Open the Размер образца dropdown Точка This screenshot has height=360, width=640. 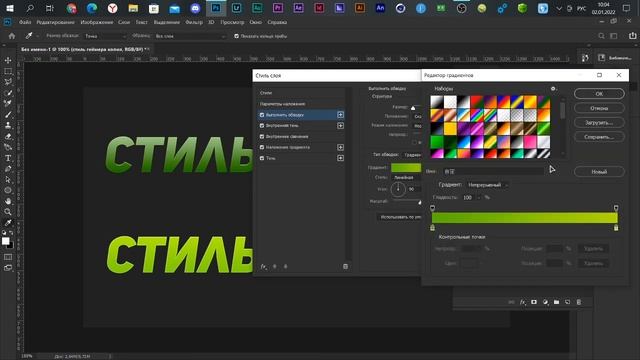coord(106,36)
